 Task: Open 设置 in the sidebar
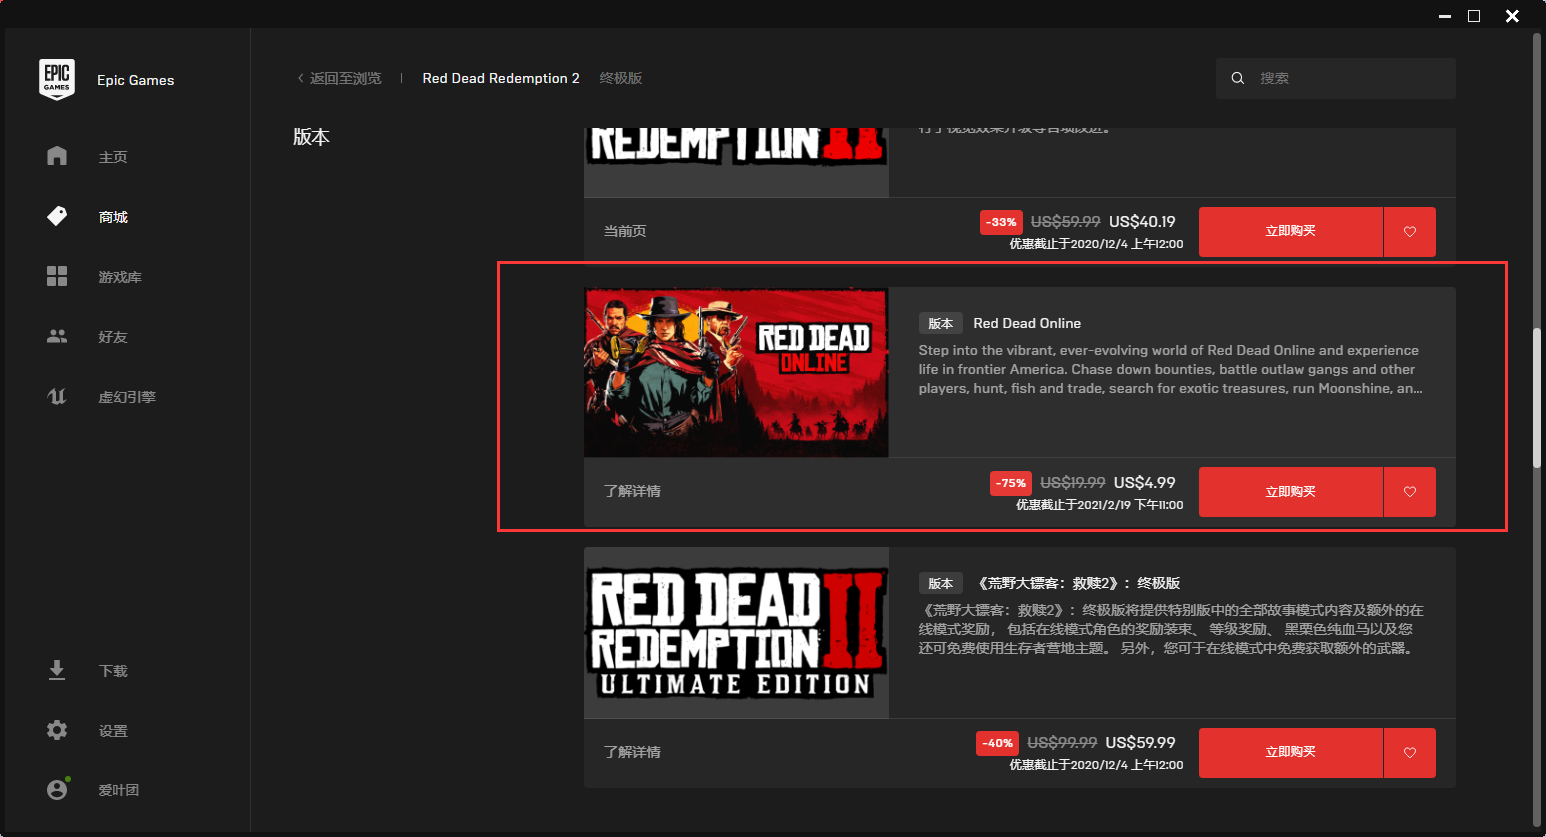[113, 731]
